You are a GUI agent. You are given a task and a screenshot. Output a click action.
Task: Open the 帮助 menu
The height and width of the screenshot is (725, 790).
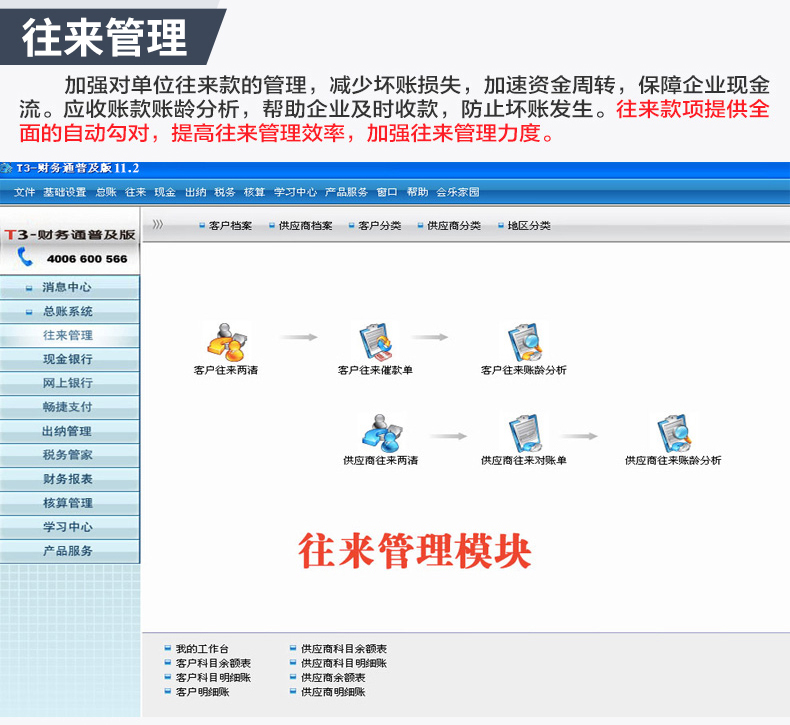417,192
